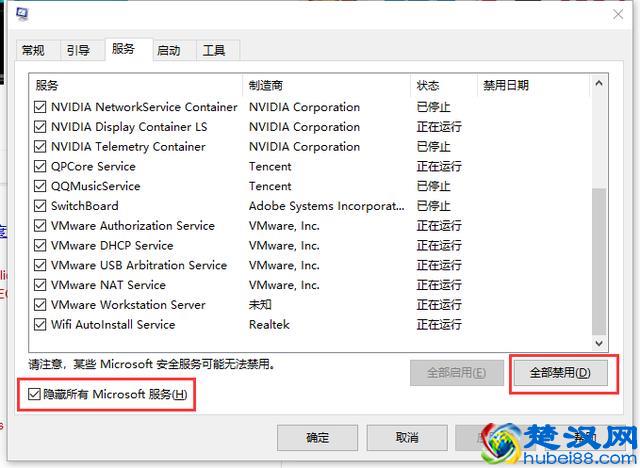
Task: Click the 禁用日期 column header
Action: point(533,85)
